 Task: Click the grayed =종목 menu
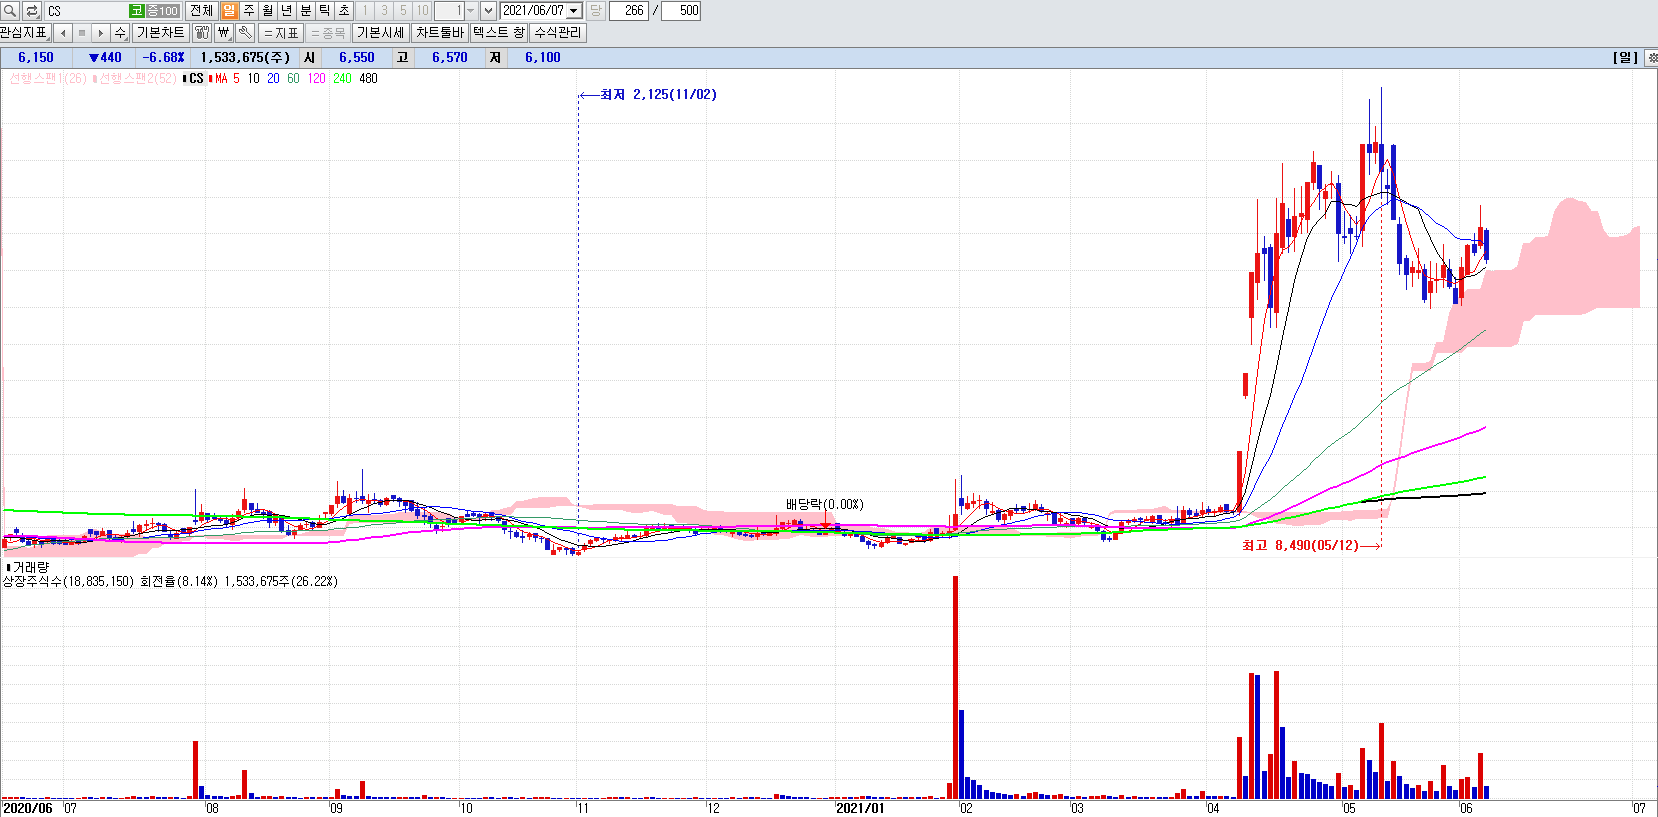pos(328,33)
